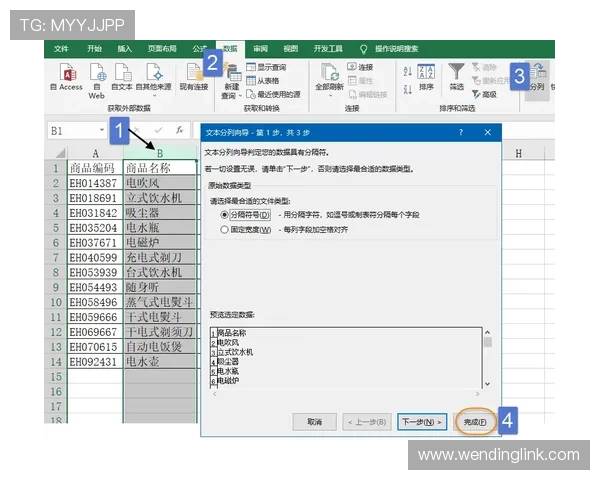
Task: Click row 3 立式饮水机 in preview
Action: pos(235,352)
